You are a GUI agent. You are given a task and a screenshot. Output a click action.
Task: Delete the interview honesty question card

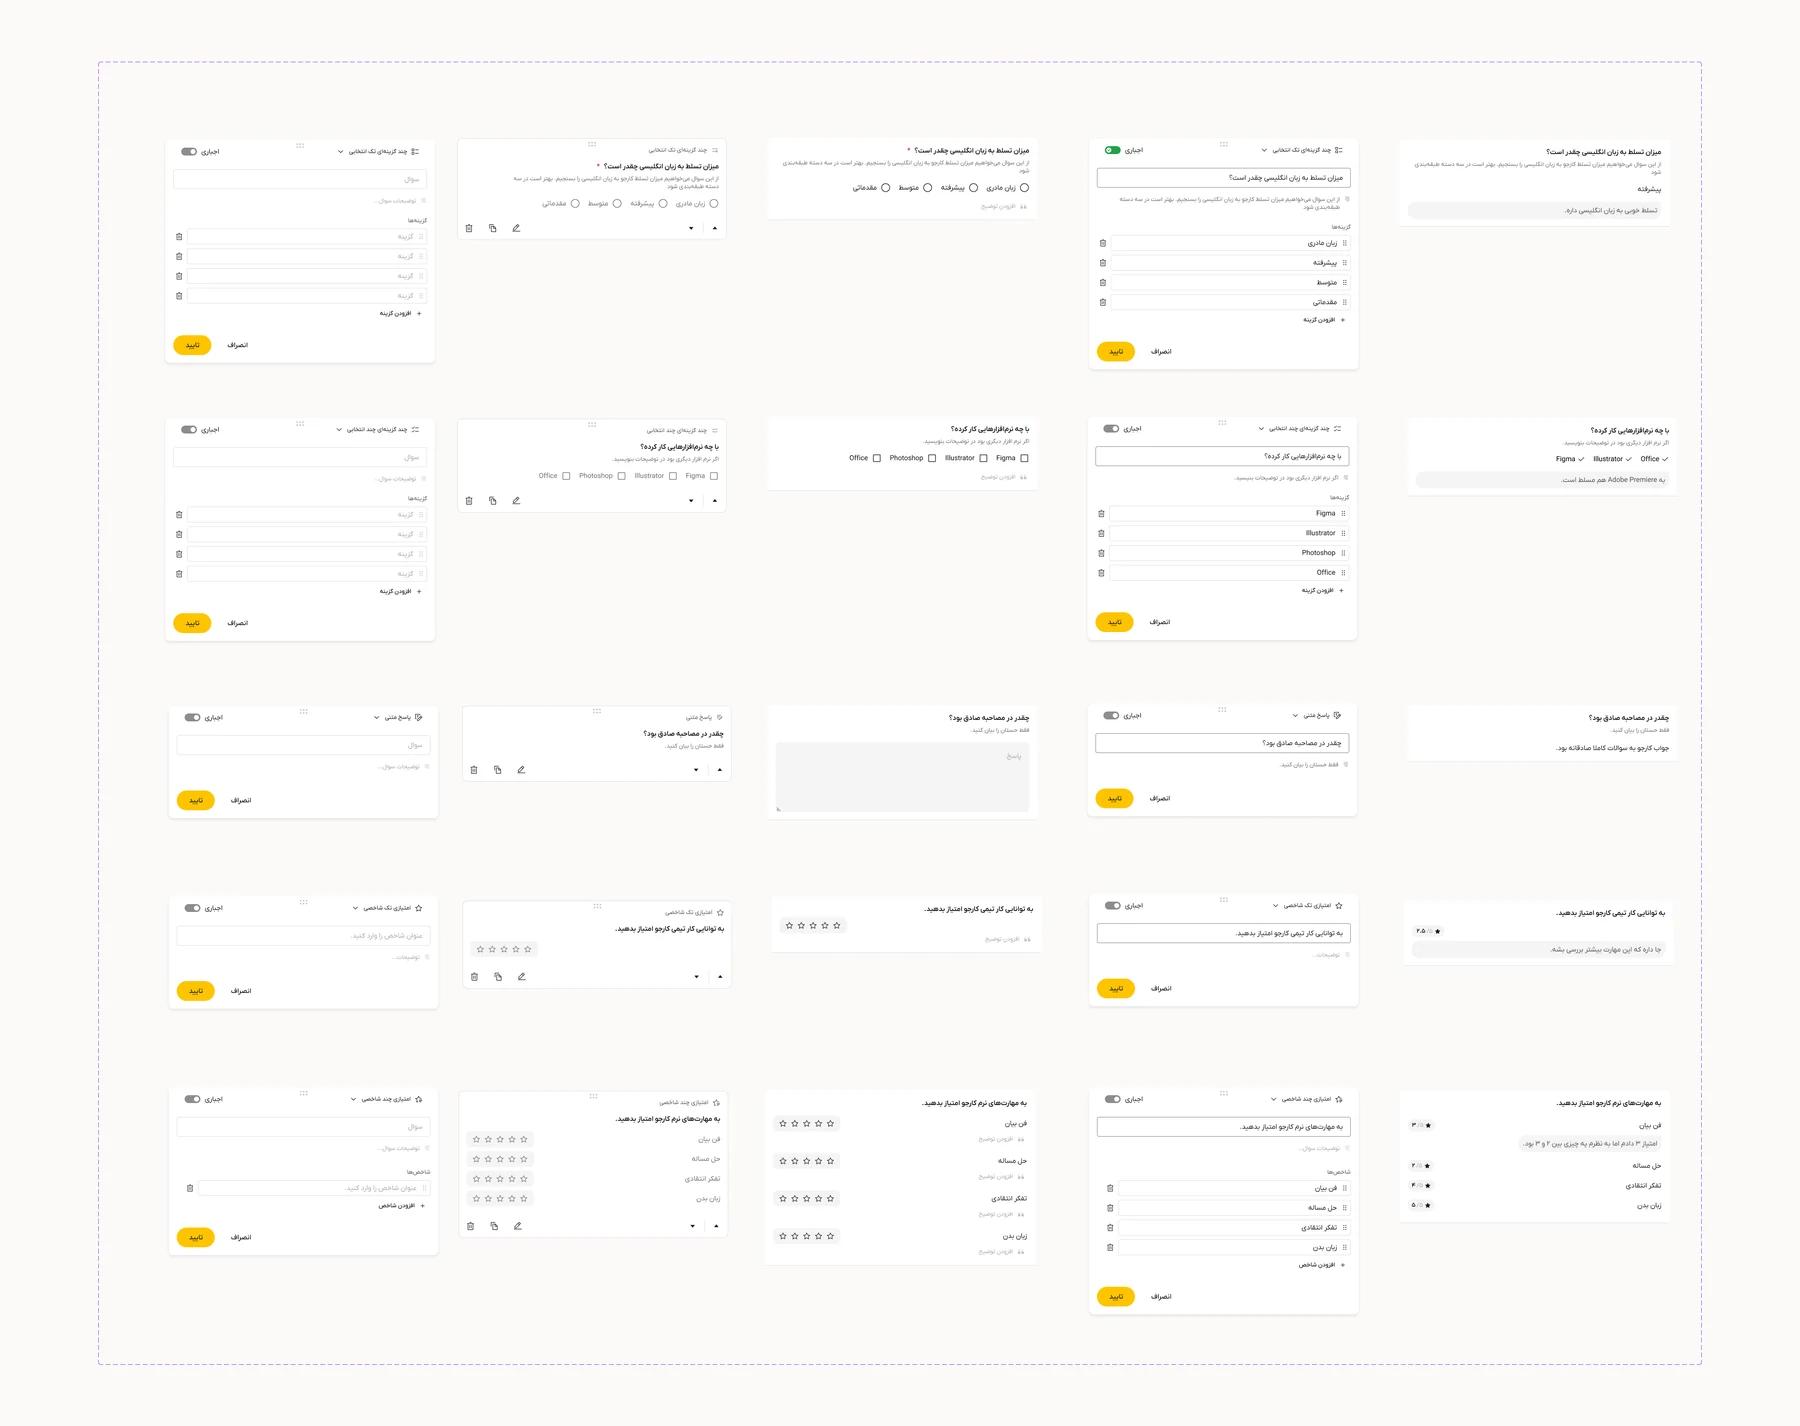474,769
